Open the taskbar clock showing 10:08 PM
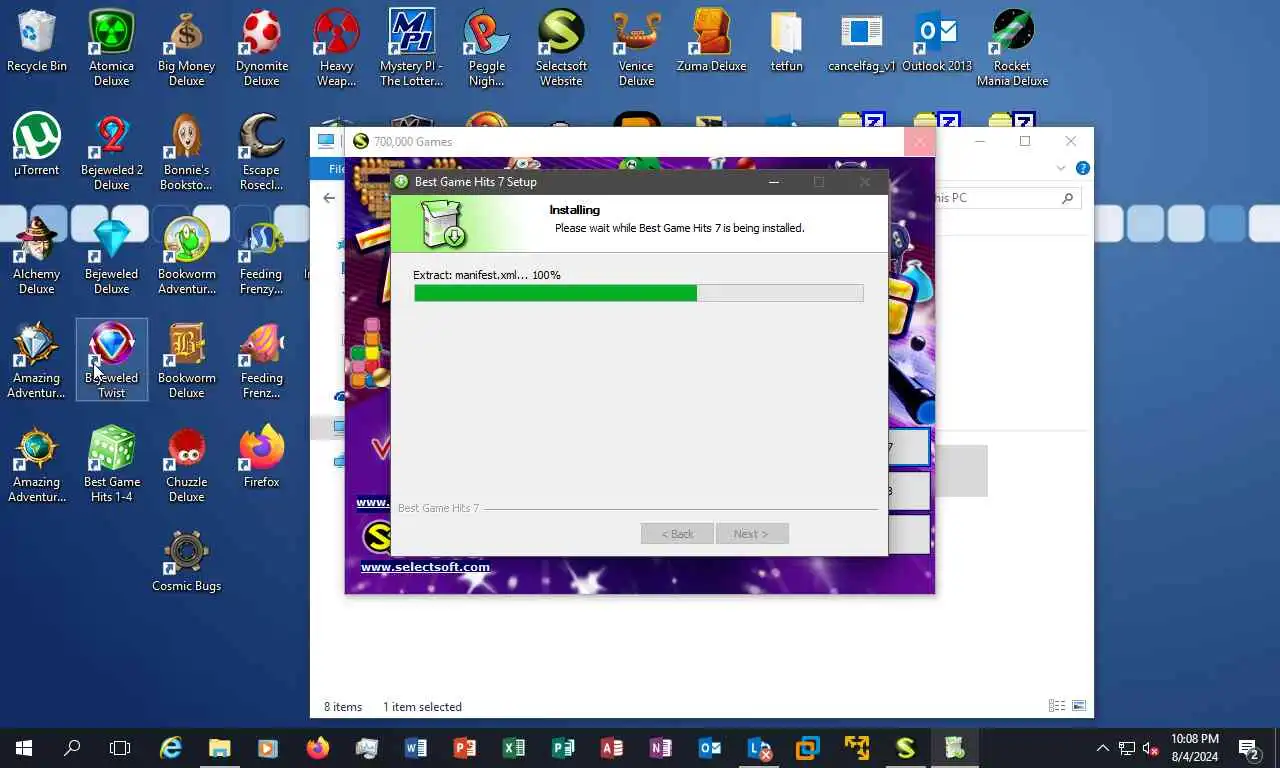This screenshot has width=1280, height=768. [1194, 748]
